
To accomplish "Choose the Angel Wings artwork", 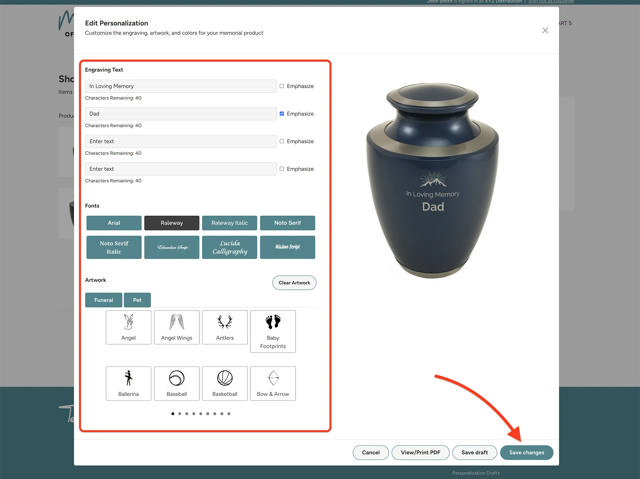I will pos(177,327).
